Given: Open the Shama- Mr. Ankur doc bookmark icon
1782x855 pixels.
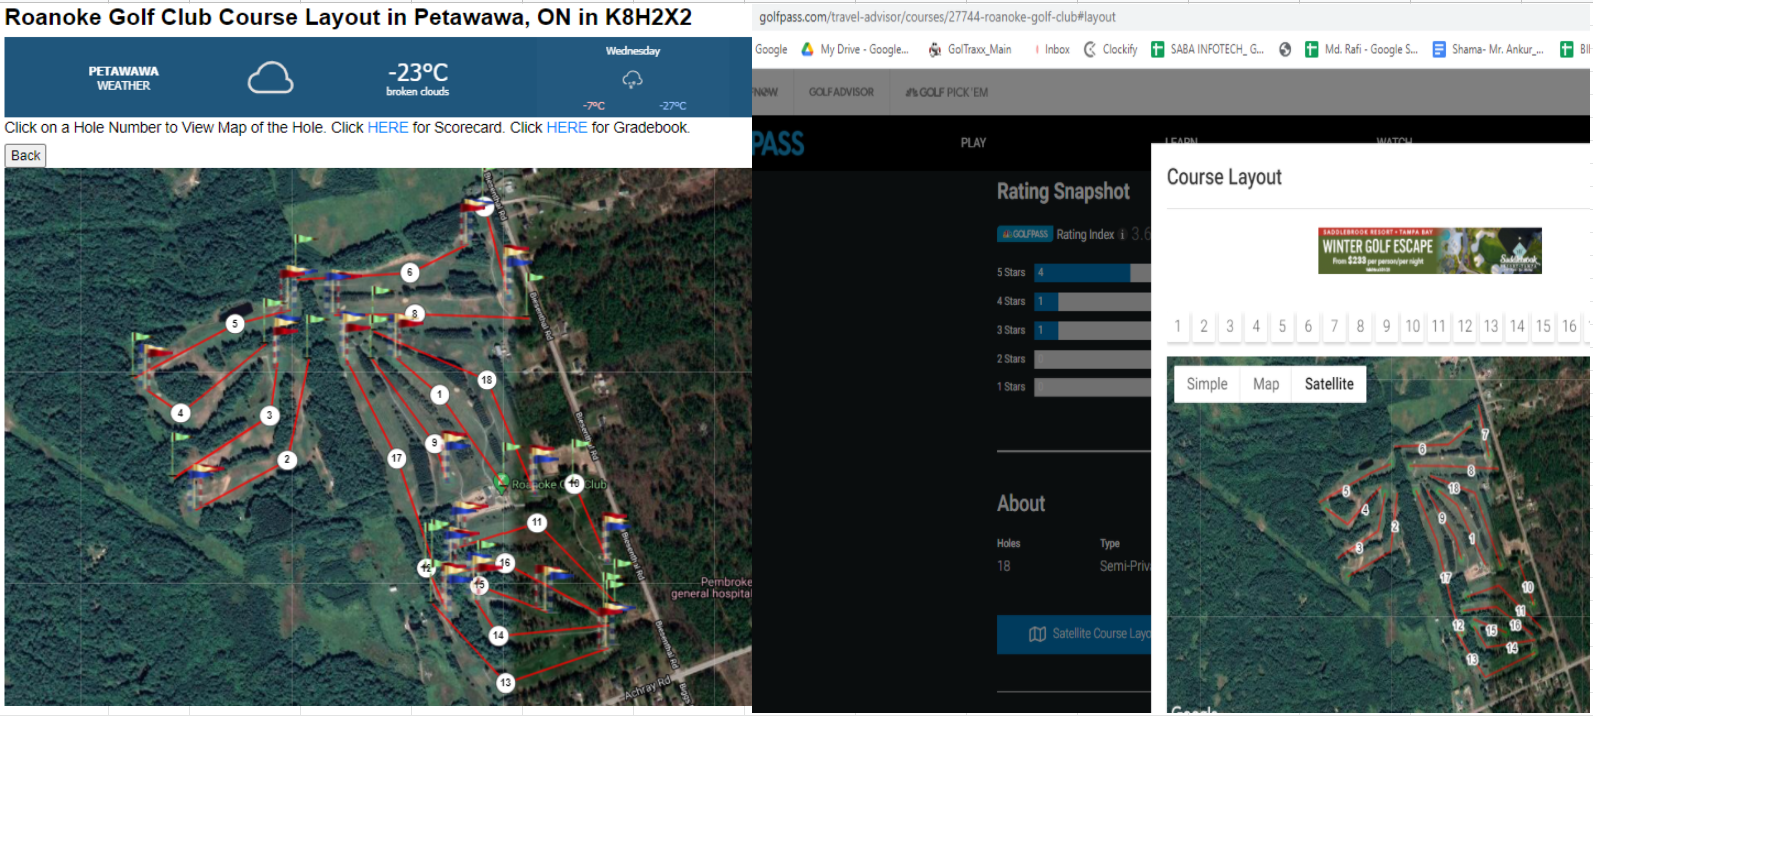Looking at the screenshot, I should tap(1439, 49).
